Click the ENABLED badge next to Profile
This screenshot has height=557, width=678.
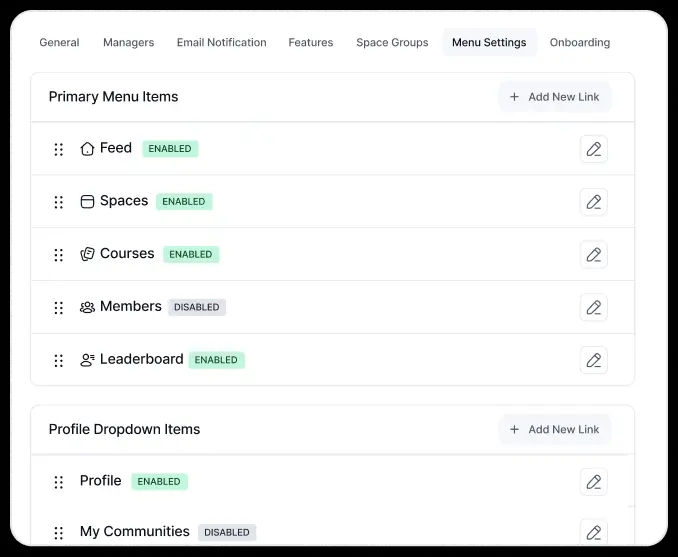(x=159, y=481)
